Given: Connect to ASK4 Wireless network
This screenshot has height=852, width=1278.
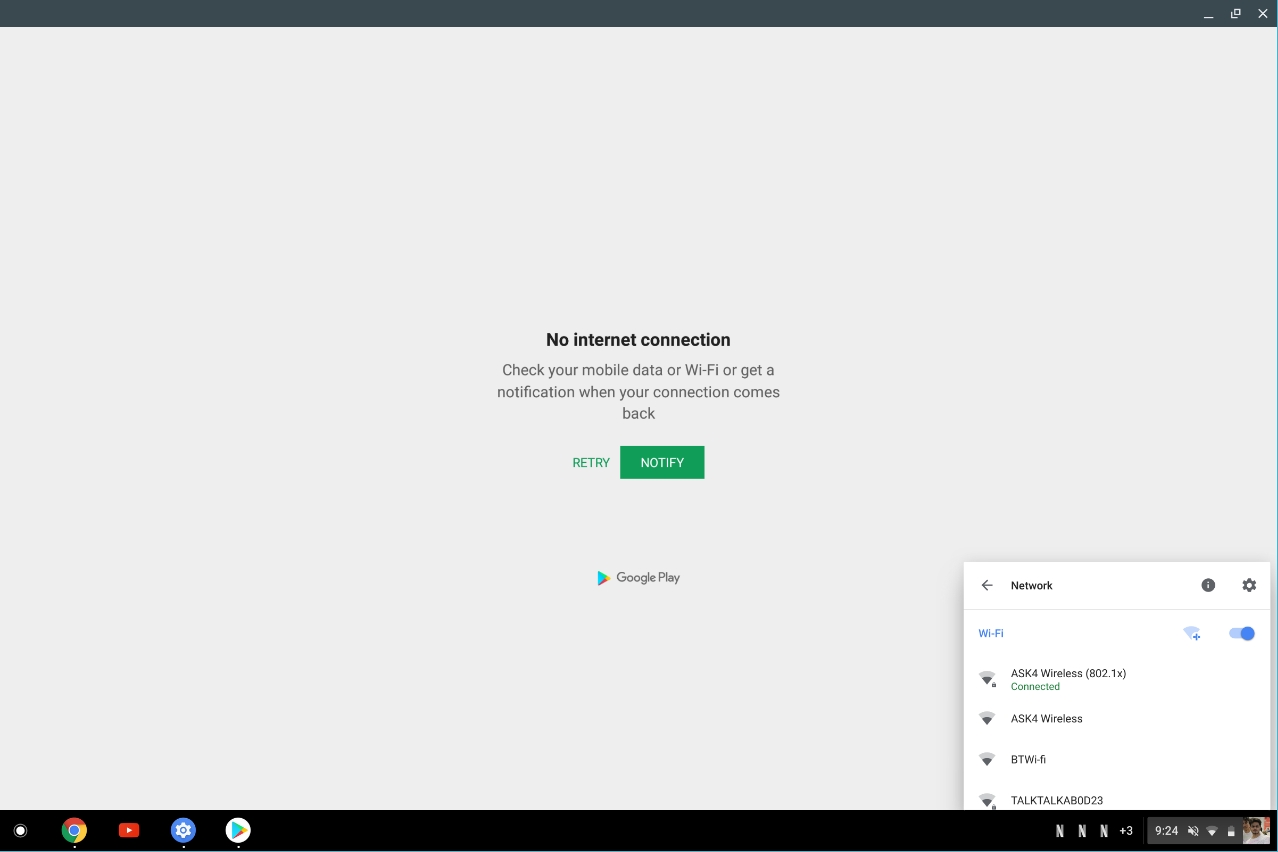Looking at the screenshot, I should (x=1046, y=719).
